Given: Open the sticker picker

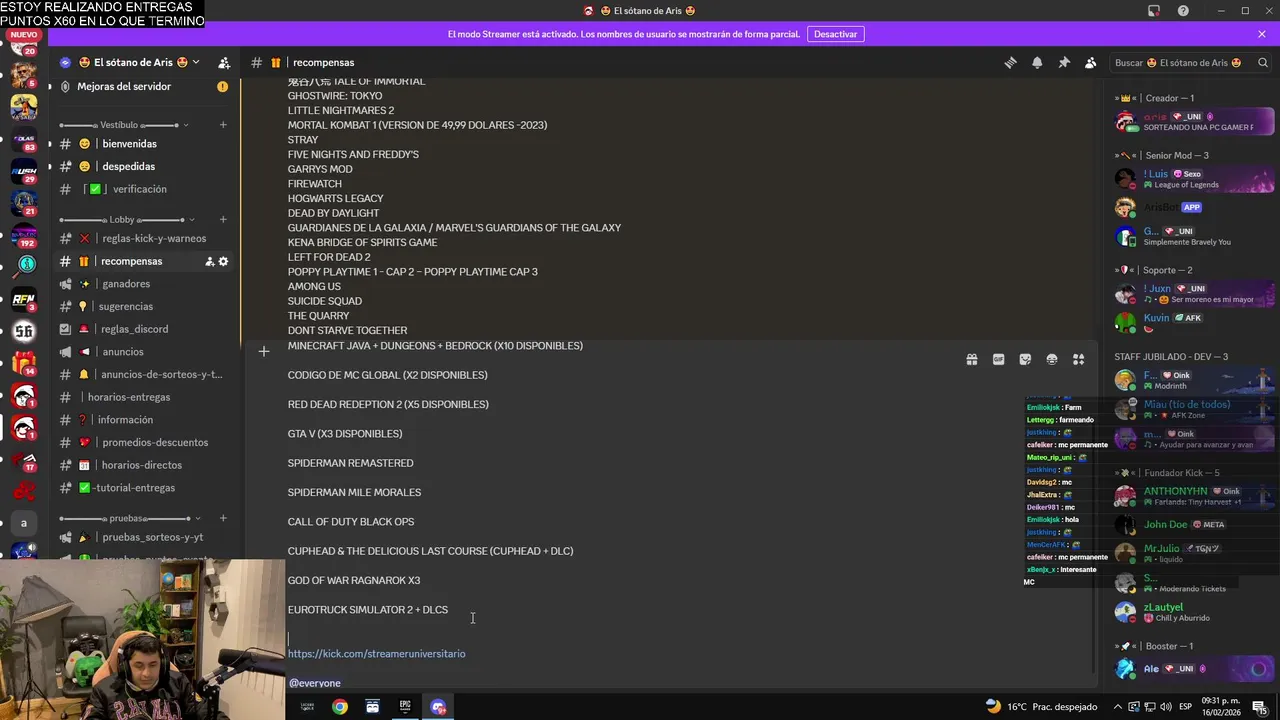Looking at the screenshot, I should point(1025,360).
